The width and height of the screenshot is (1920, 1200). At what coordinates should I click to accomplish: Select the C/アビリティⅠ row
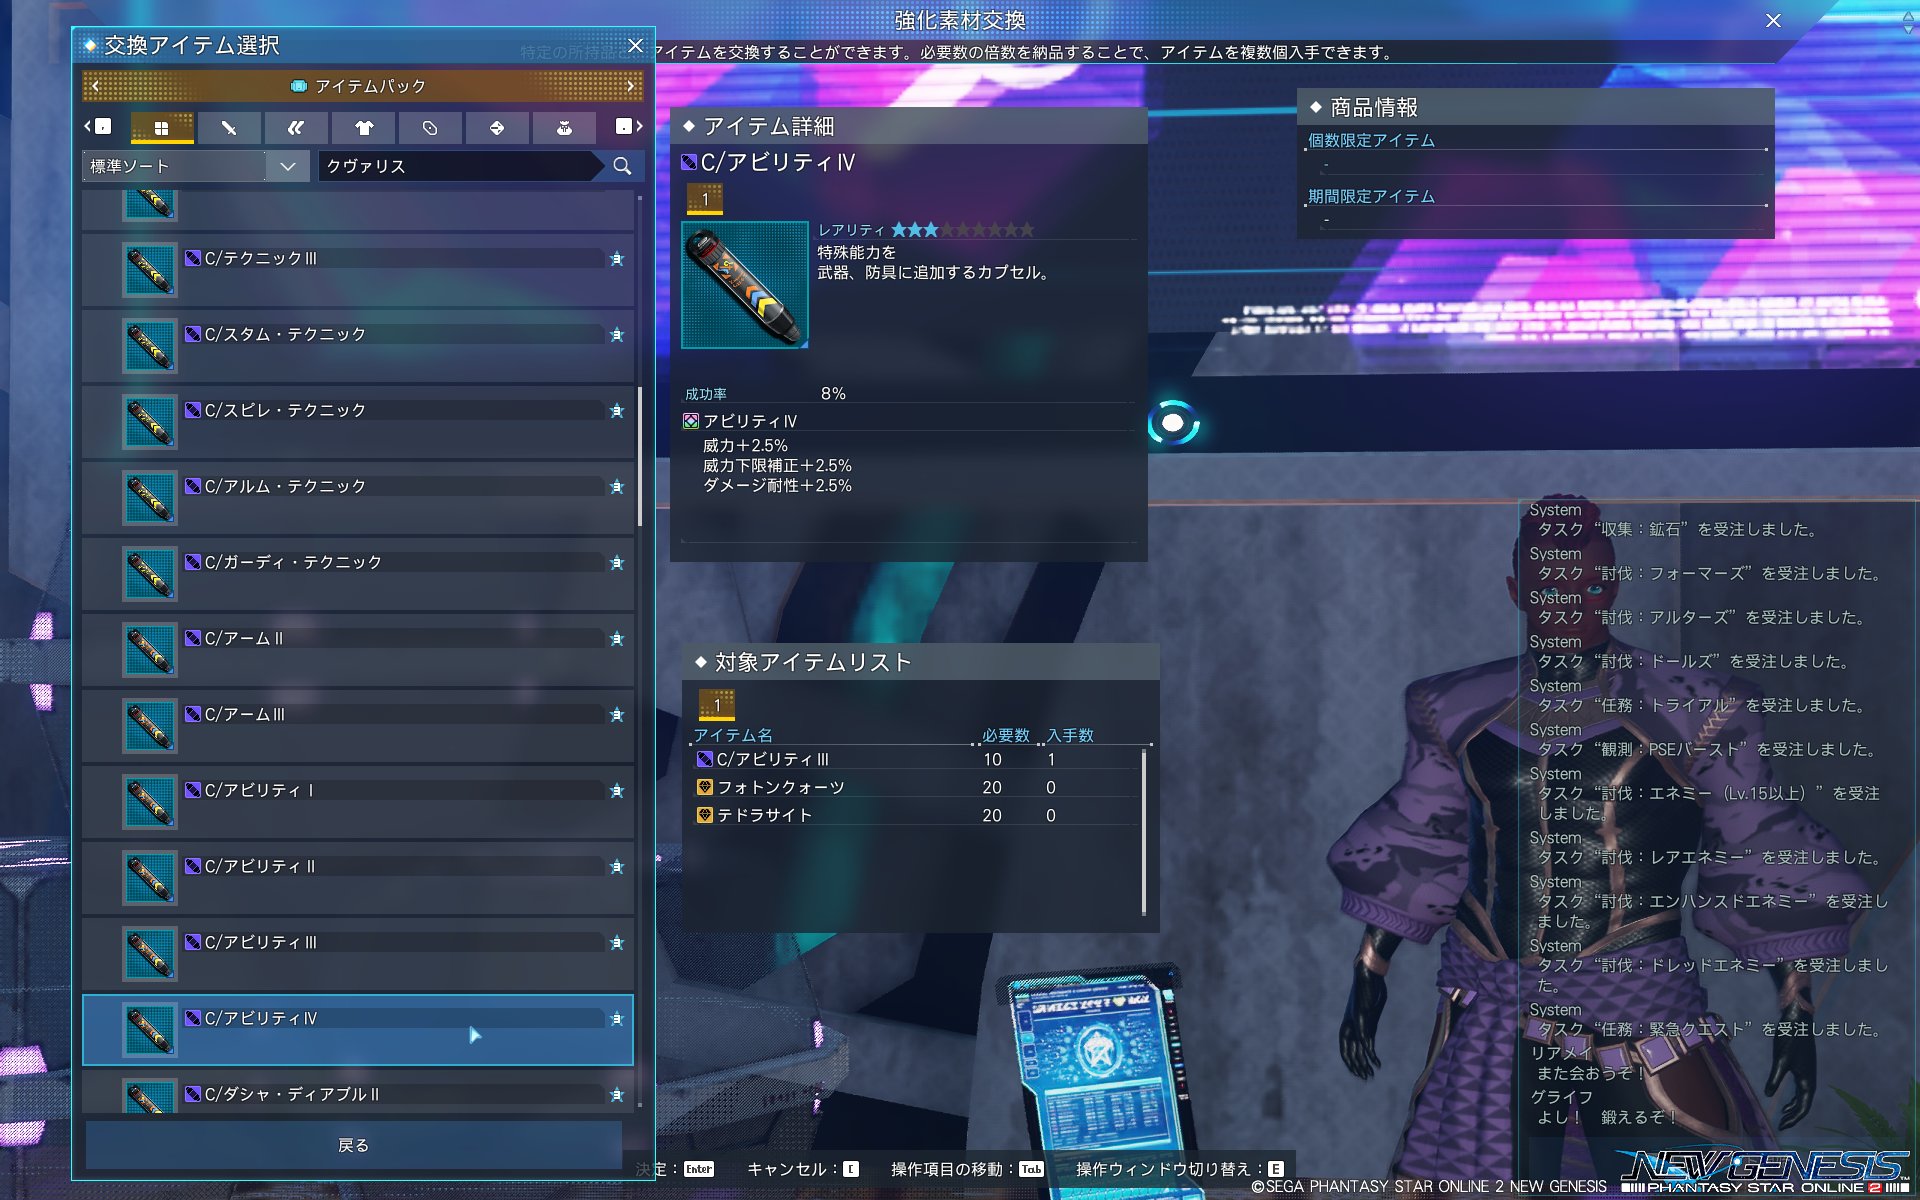click(x=358, y=802)
